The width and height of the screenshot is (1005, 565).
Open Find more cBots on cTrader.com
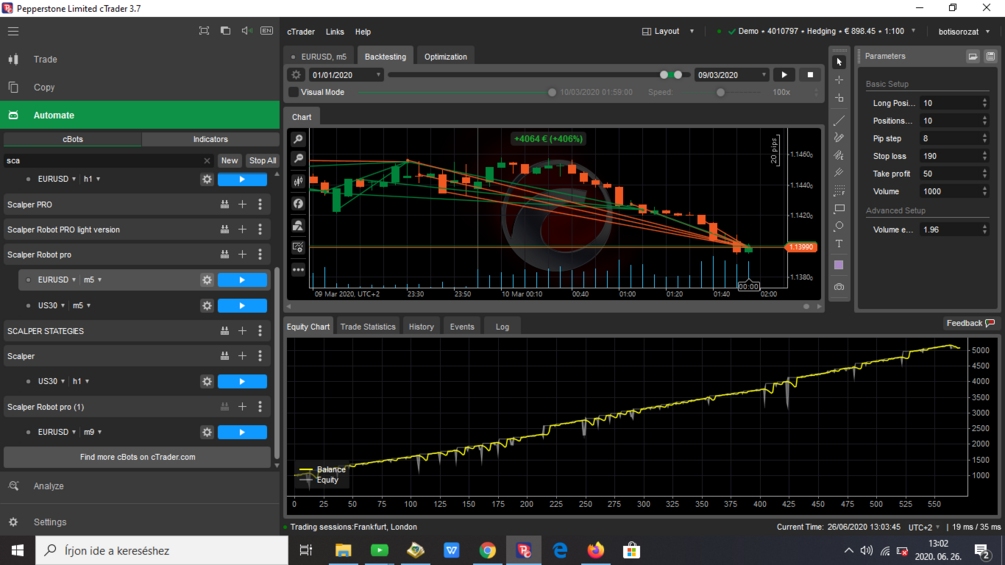click(x=137, y=457)
